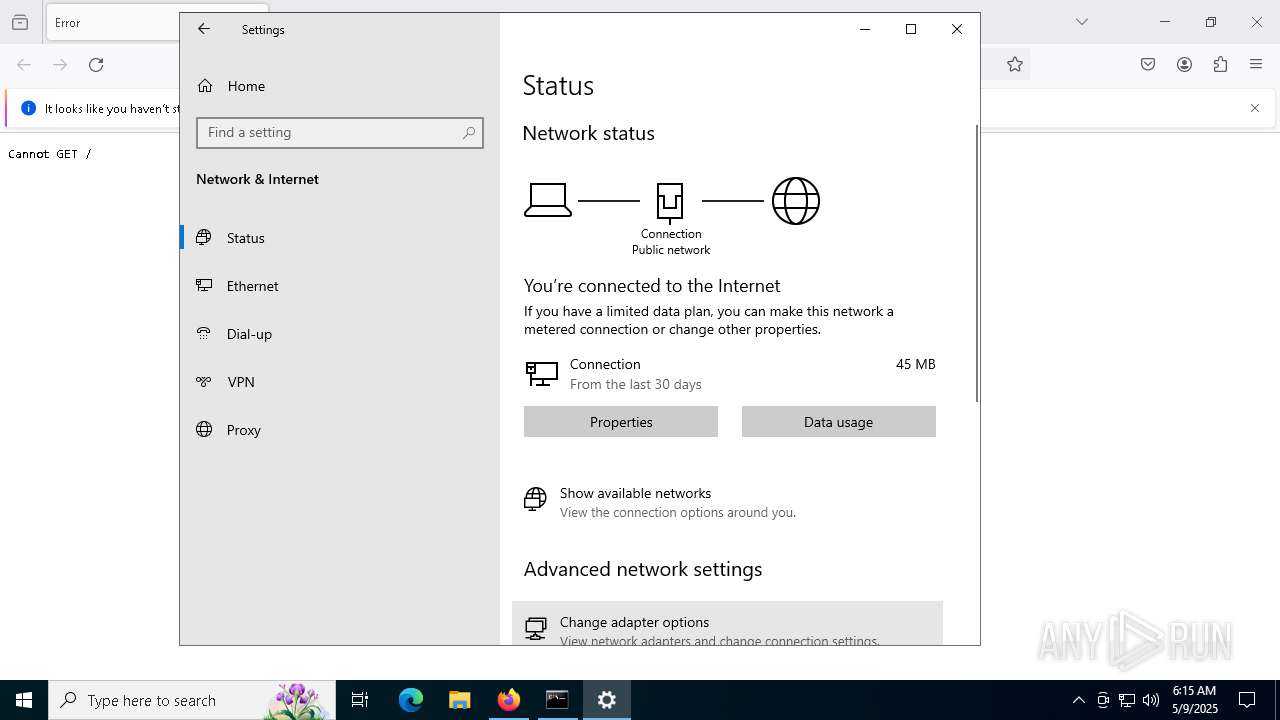Click the Settings window vertical scrollbar
This screenshot has height=720, width=1280.
coord(976,264)
